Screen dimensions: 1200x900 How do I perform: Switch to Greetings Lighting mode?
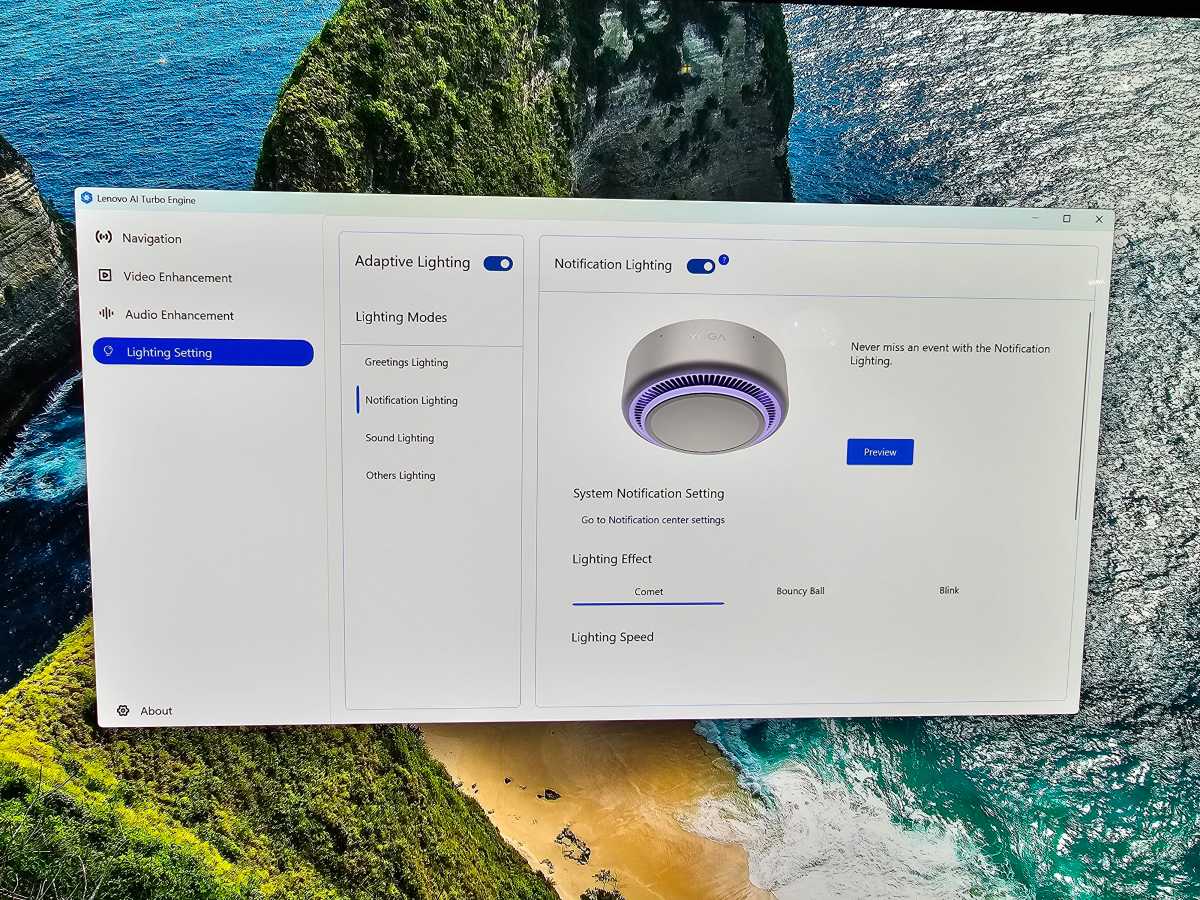(x=406, y=362)
